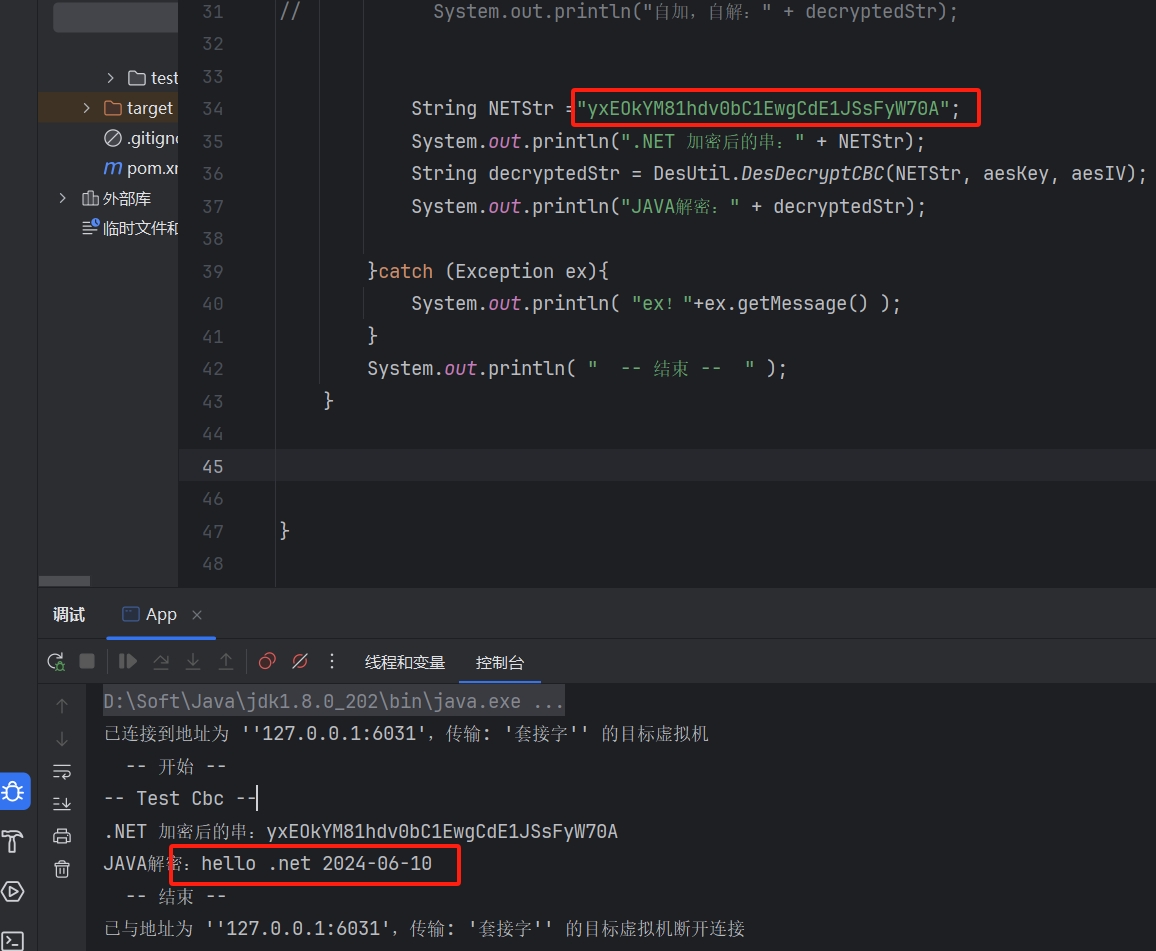
Task: Open the Build hammer tool window
Action: pos(13,840)
